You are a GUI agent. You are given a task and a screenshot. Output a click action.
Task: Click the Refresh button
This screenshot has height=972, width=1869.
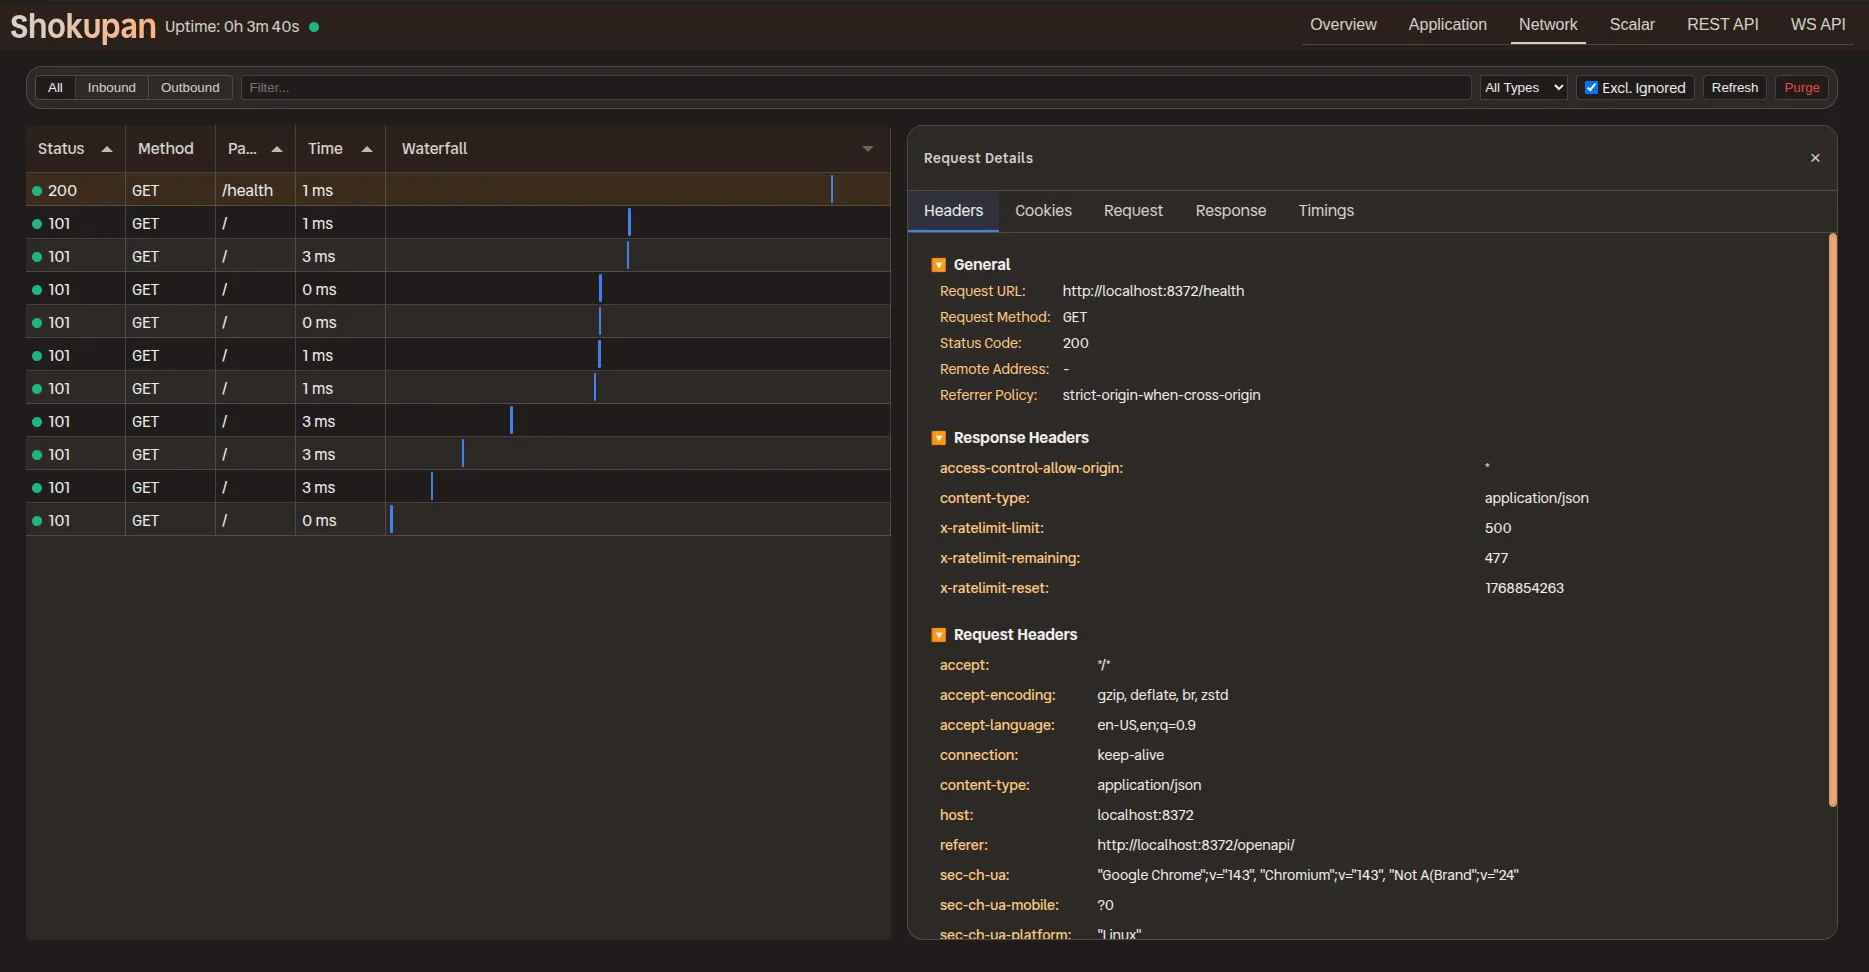(x=1734, y=87)
